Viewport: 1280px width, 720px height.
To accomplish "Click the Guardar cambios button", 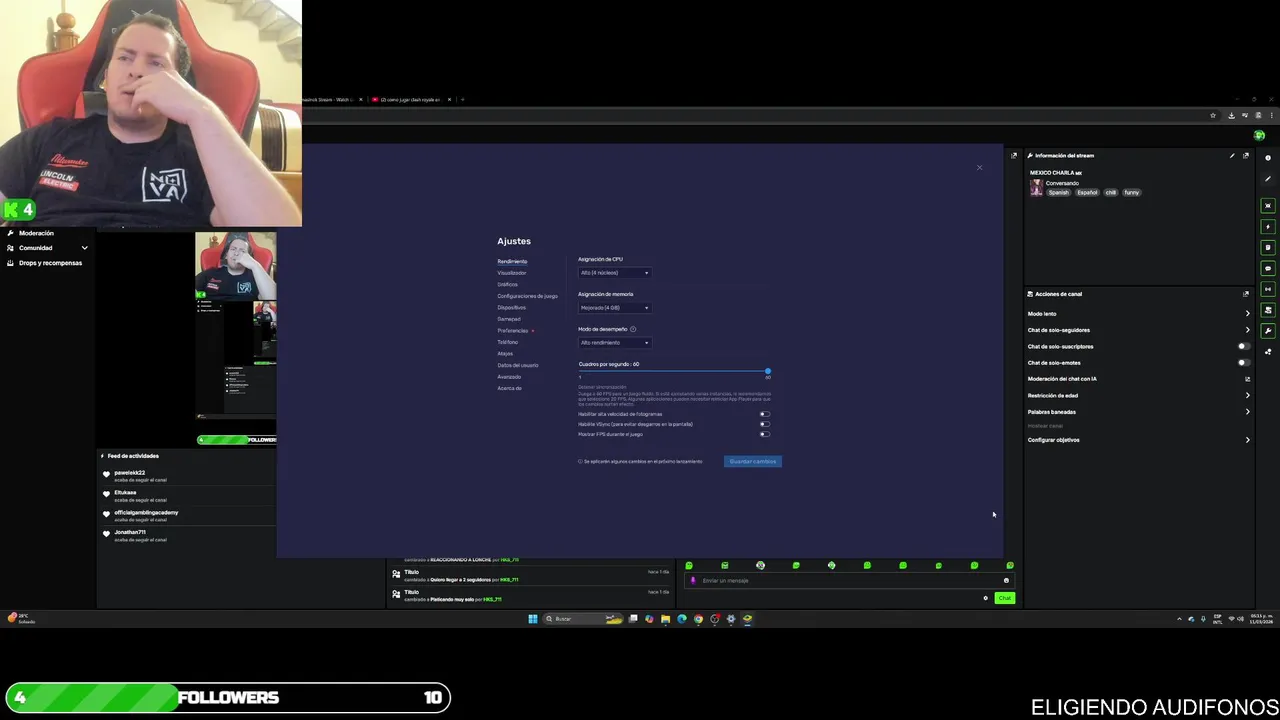I will (x=753, y=461).
